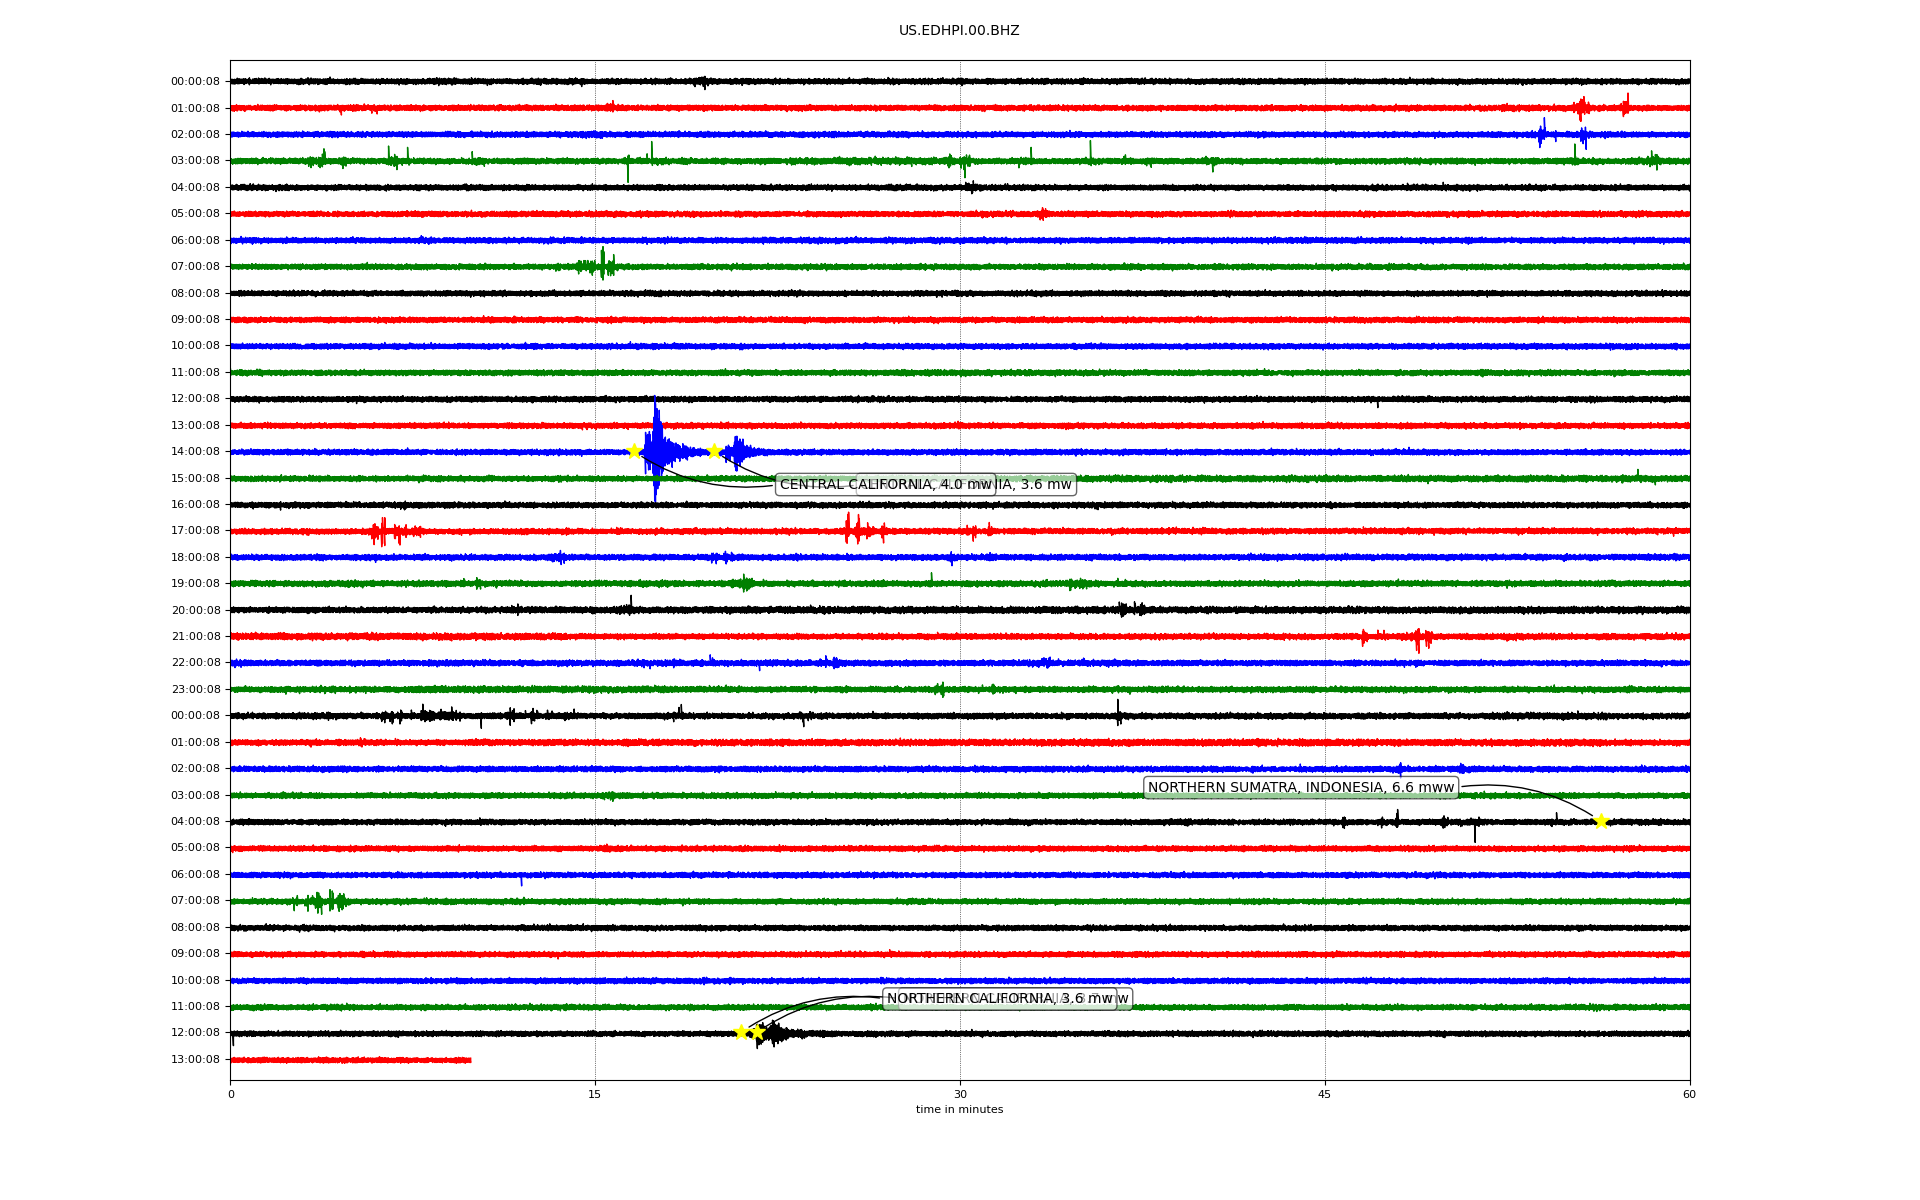Click the 21:00:08 row time label
1920x1200 pixels.
pos(195,637)
